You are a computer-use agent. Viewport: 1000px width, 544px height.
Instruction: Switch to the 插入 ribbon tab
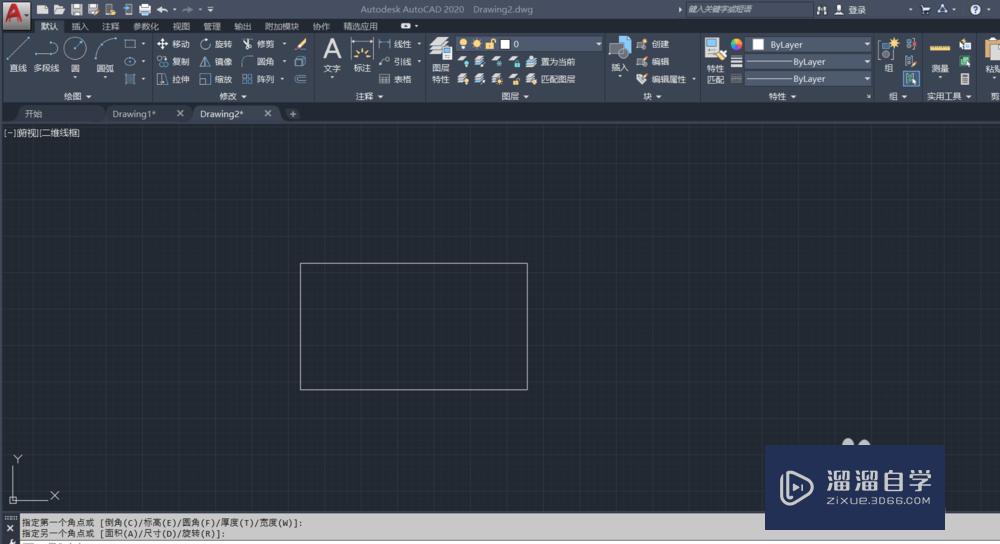tap(80, 26)
